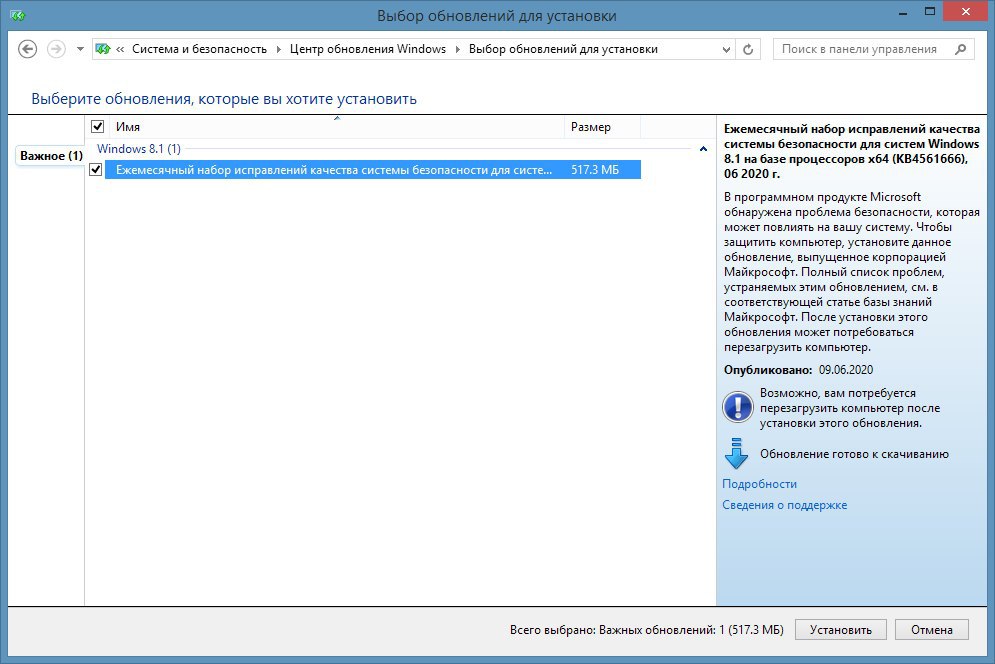Click the blue download arrow icon

click(x=736, y=453)
